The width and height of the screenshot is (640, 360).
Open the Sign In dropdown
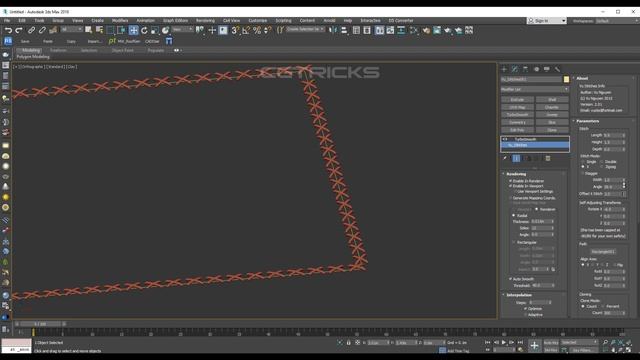click(x=547, y=20)
